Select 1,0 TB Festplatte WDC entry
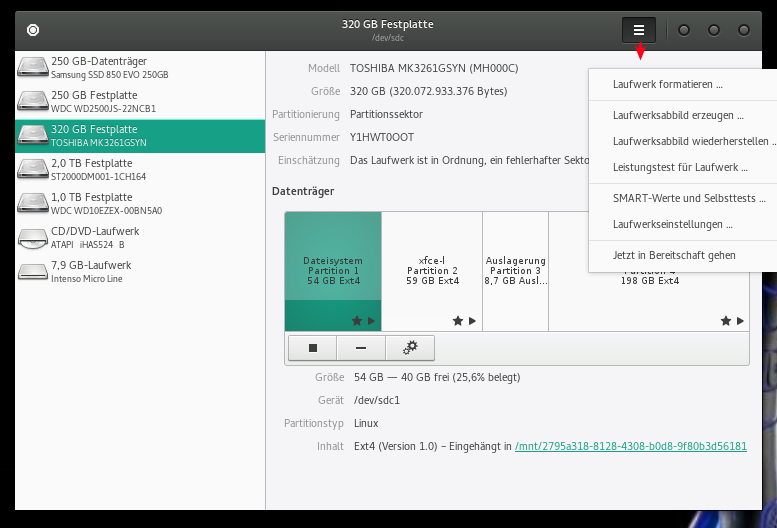The width and height of the screenshot is (777, 528). [140, 203]
